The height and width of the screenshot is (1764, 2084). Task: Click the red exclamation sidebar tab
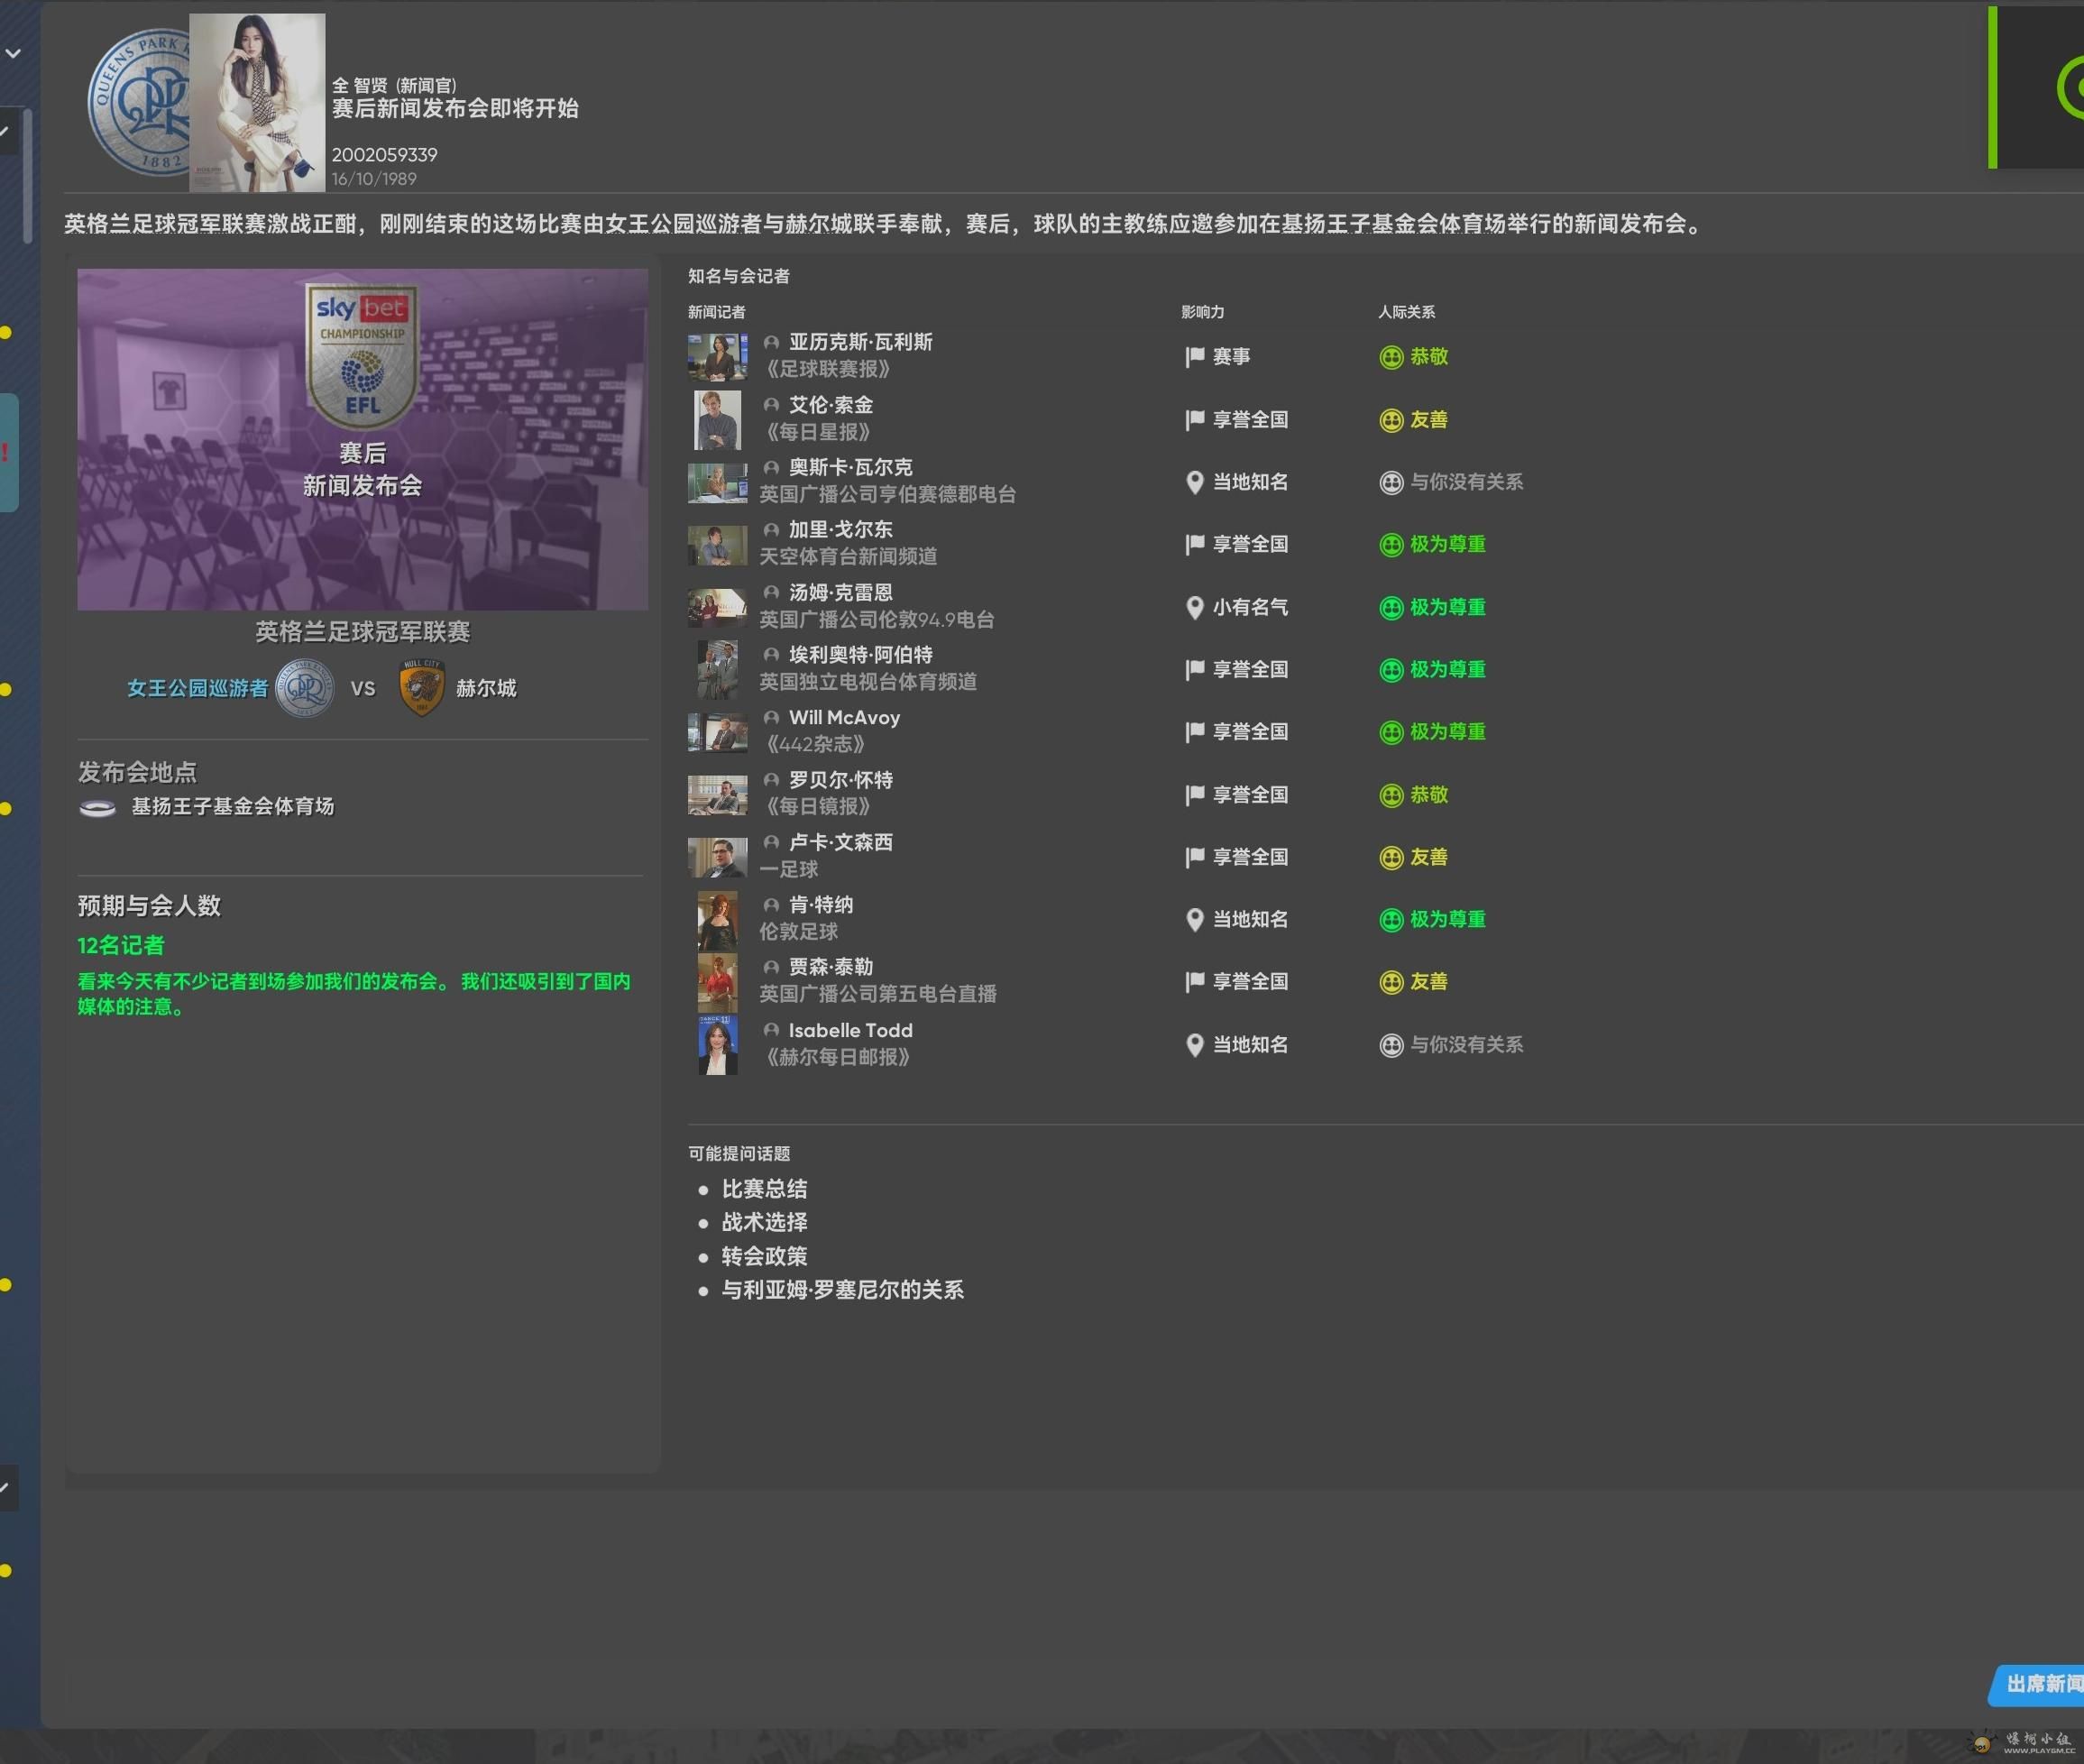8,452
